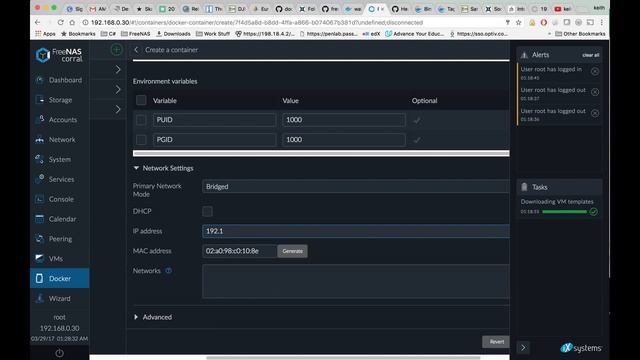Open the Storage section
This screenshot has width=640, height=360.
tap(60, 100)
